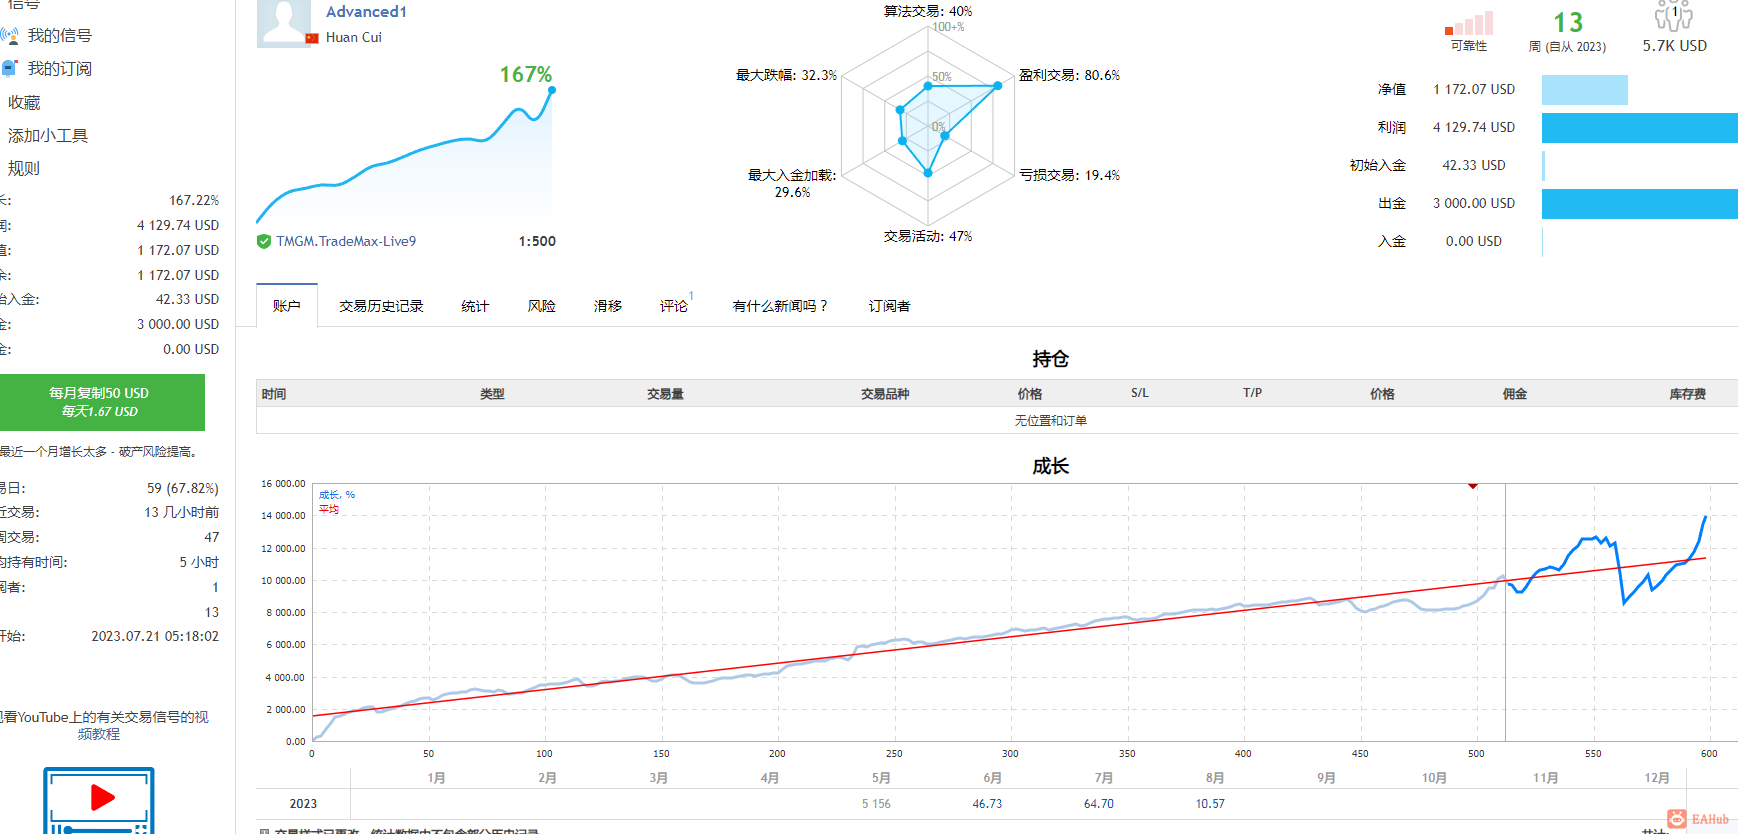Screen dimensions: 1738x834
Task: Open the Advanced1 signal title link
Action: click(366, 12)
